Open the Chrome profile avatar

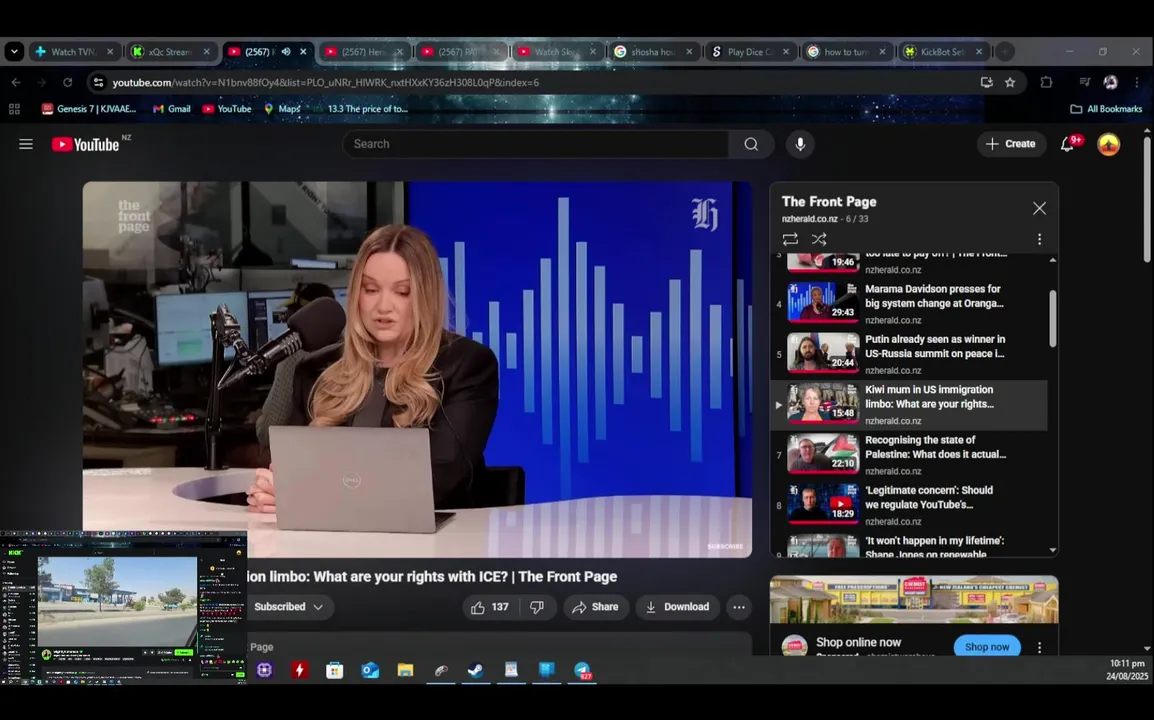1111,82
